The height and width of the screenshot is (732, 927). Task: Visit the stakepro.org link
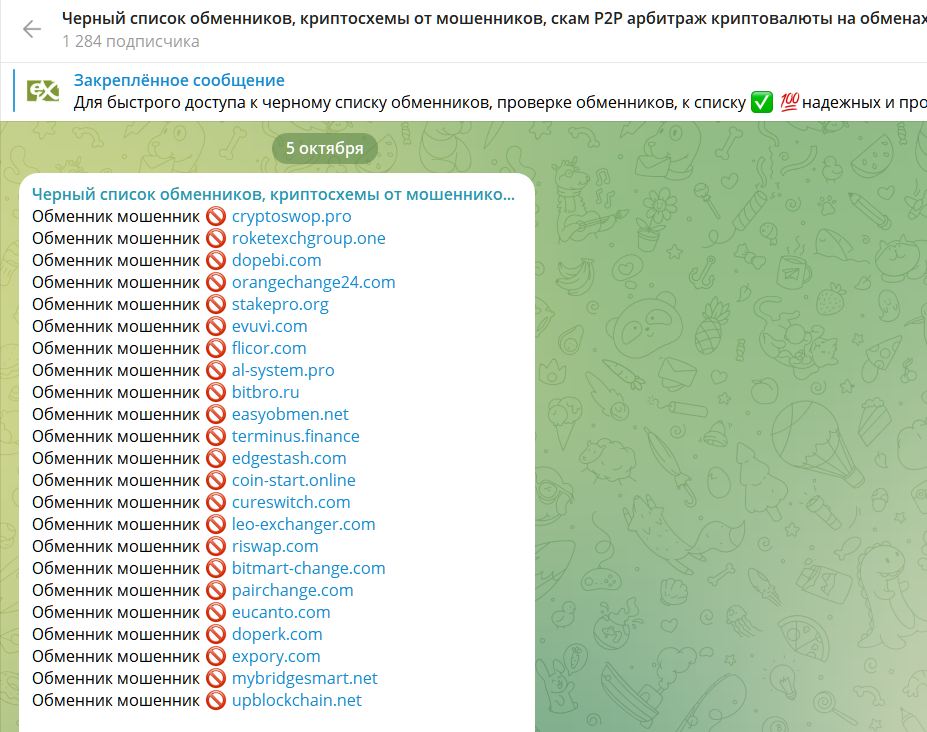coord(280,305)
